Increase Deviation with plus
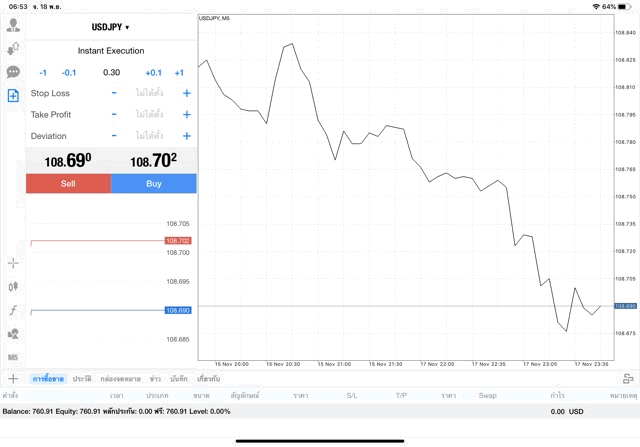The image size is (640, 447). [186, 136]
